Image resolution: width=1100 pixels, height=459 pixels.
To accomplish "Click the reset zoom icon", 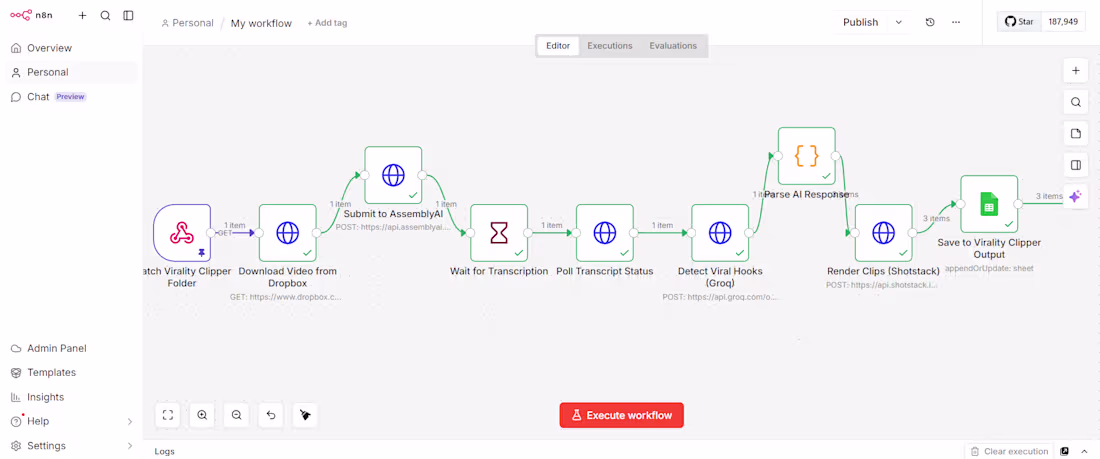I will pos(271,415).
